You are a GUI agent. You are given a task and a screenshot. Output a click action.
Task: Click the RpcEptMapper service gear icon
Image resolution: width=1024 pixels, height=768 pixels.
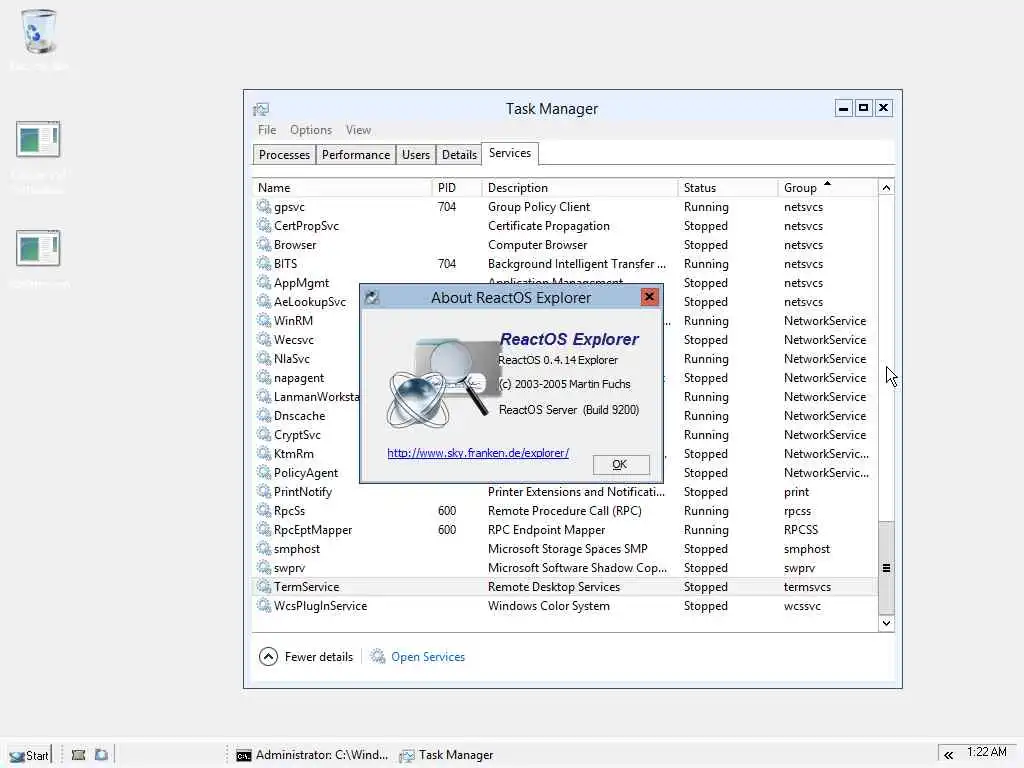264,529
